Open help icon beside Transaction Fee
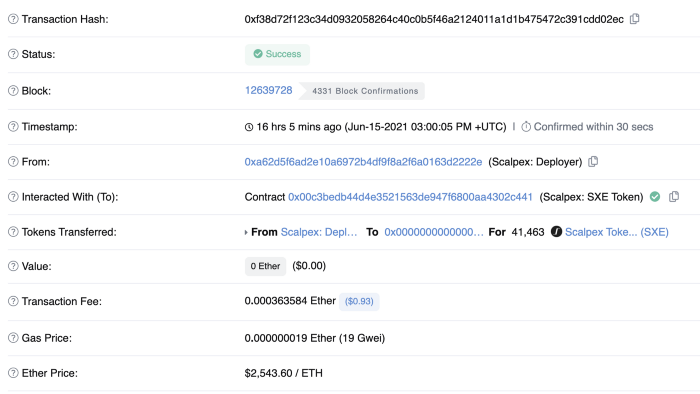700x394 pixels. point(13,301)
